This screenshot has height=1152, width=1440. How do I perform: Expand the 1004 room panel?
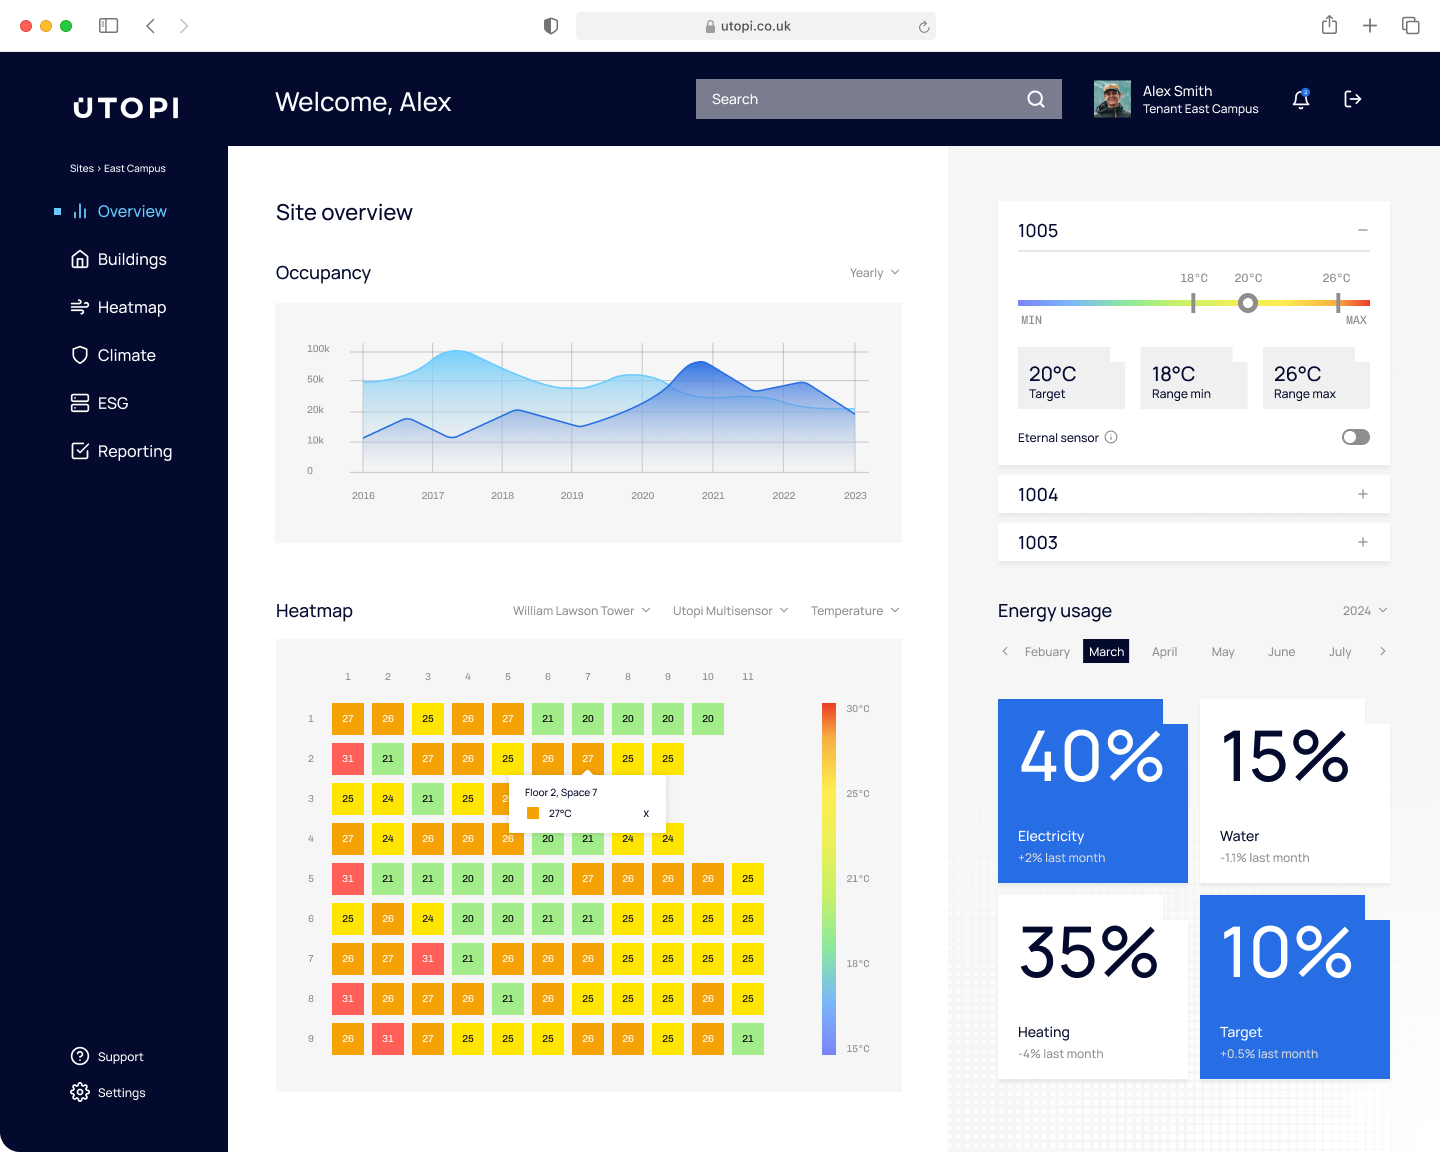tap(1363, 494)
